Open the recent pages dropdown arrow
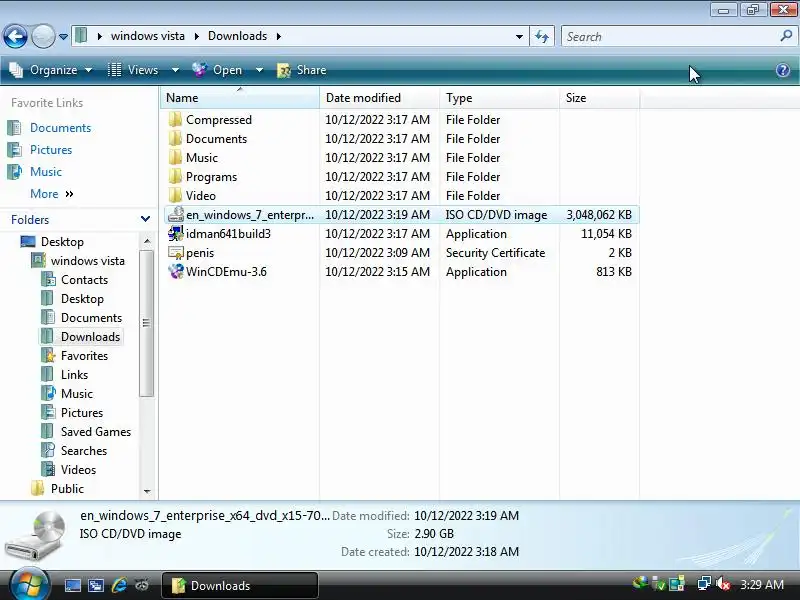Screen dimensions: 800x600 (63, 37)
